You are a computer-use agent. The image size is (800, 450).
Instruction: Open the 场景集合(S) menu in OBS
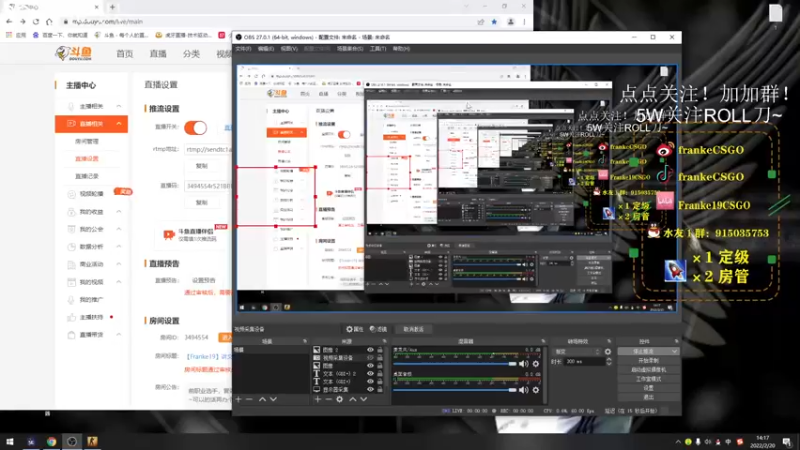[x=350, y=49]
